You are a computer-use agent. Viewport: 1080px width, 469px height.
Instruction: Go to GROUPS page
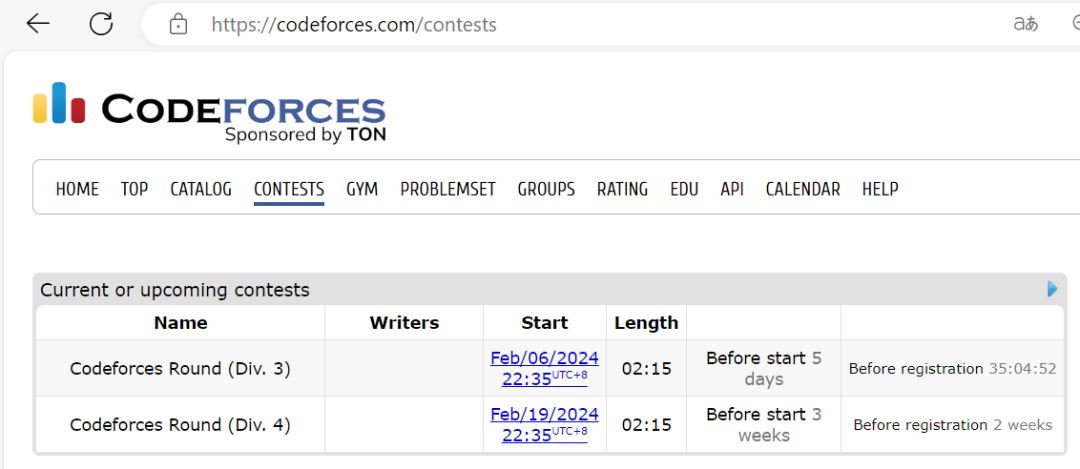[x=546, y=189]
